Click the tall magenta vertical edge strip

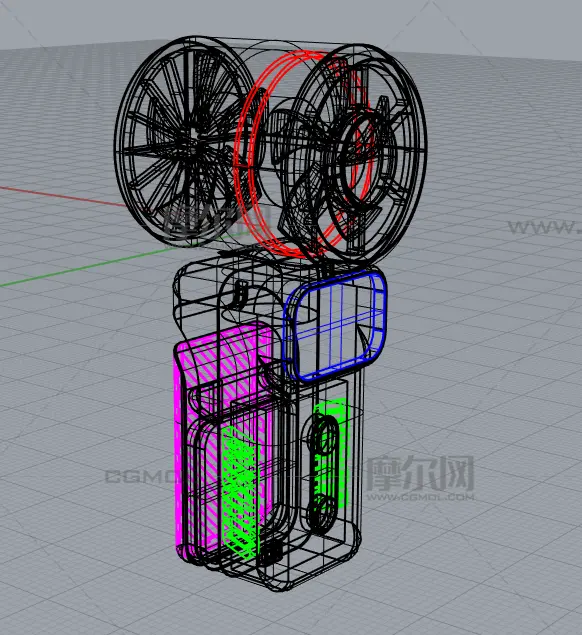click(178, 450)
